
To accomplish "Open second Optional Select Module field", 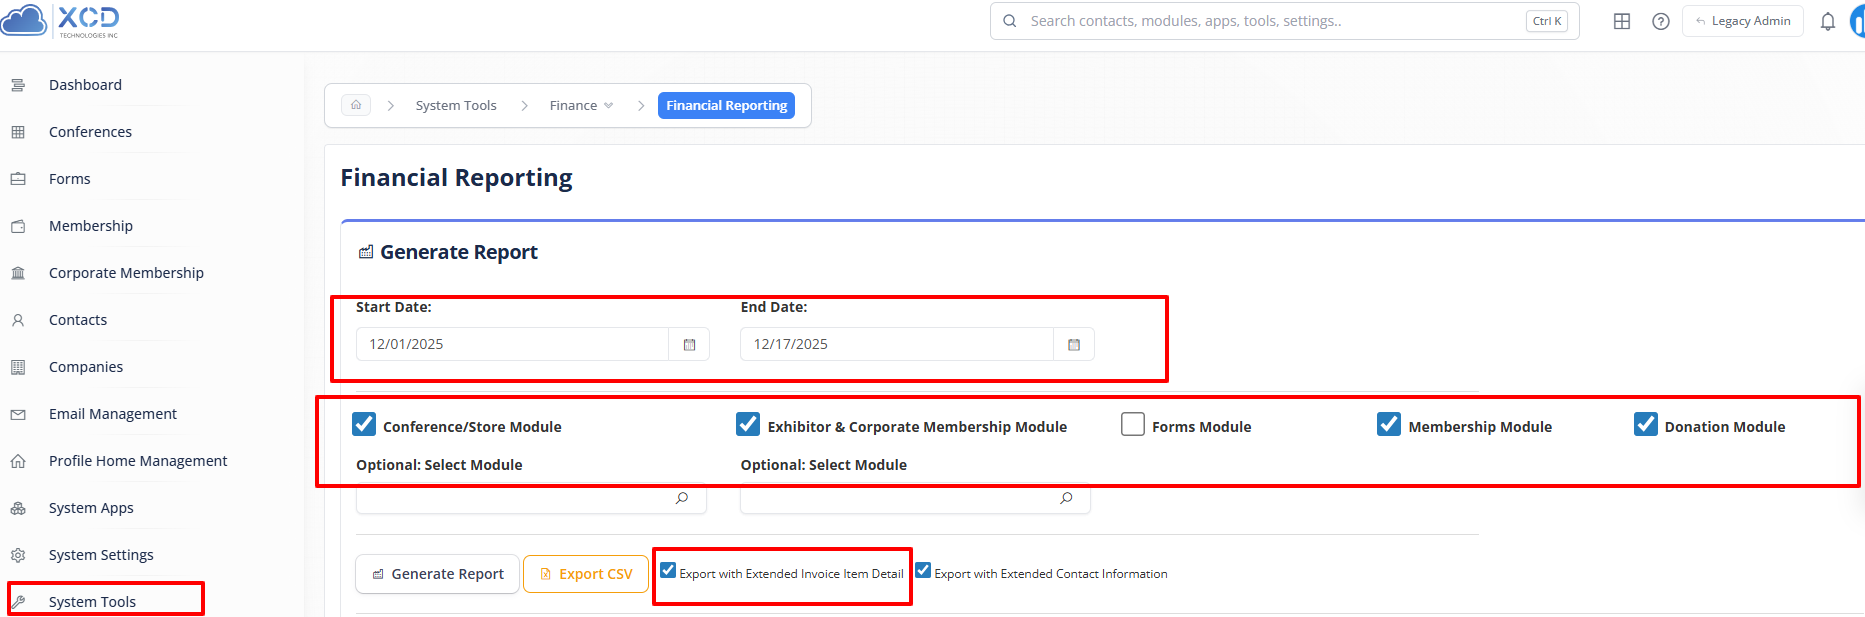I will (900, 498).
